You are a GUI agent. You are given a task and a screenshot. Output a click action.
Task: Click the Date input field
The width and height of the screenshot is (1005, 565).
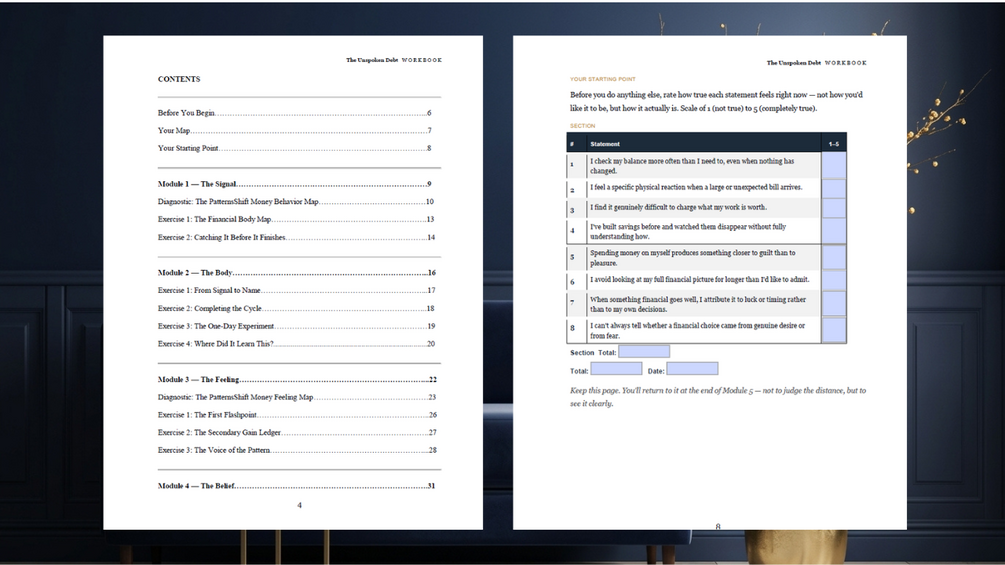692,369
